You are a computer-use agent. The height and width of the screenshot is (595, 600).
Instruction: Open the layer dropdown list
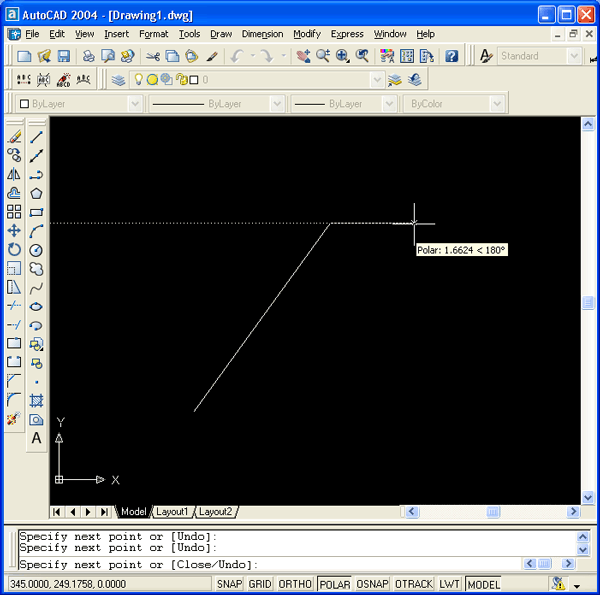377,79
